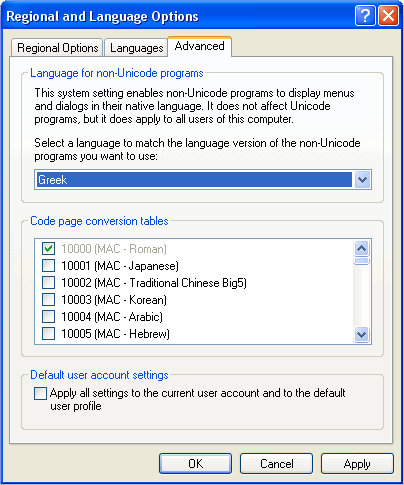Click the scroll up arrow in code page list
The height and width of the screenshot is (485, 404).
pyautogui.click(x=362, y=248)
